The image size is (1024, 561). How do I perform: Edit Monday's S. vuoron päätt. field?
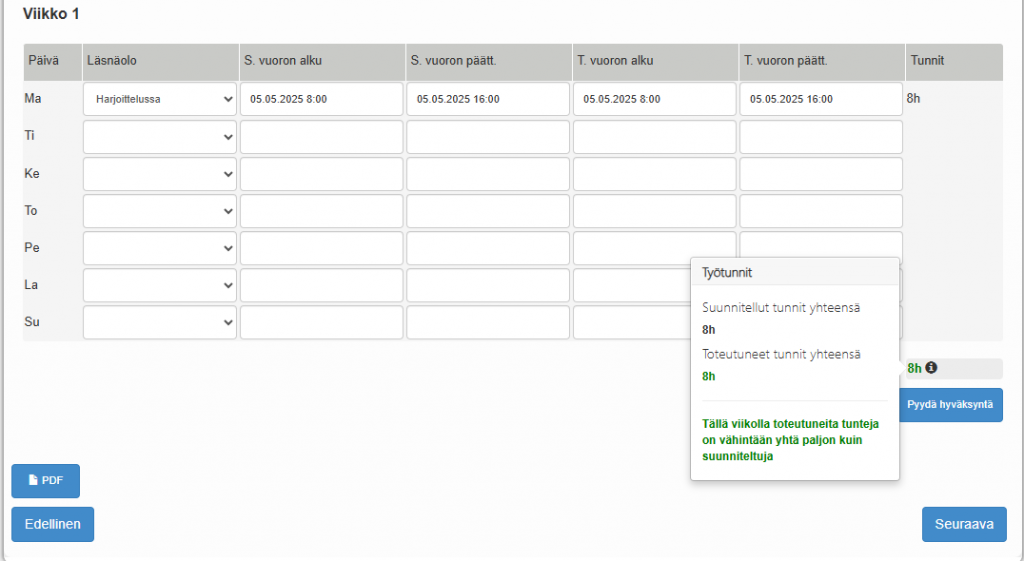click(x=488, y=99)
